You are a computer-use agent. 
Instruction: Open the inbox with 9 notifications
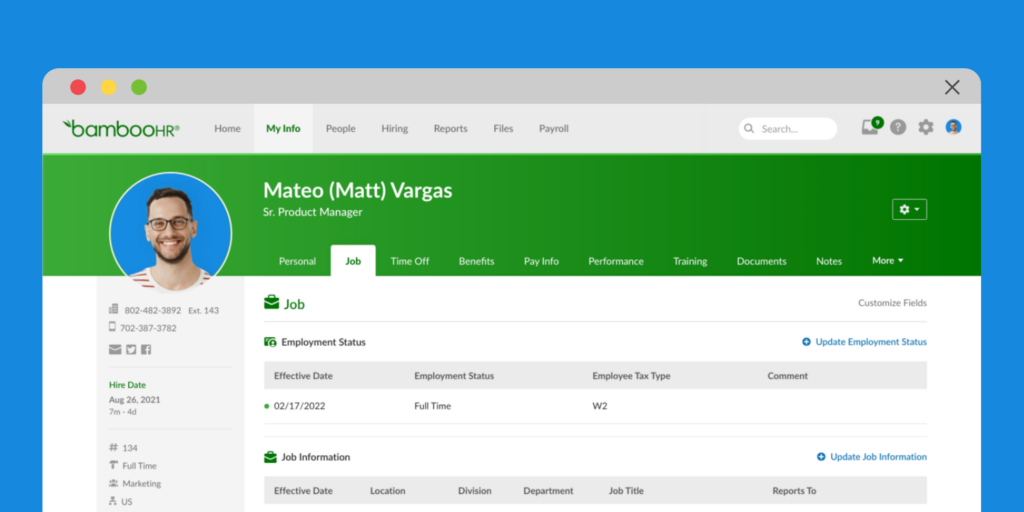[x=871, y=128]
